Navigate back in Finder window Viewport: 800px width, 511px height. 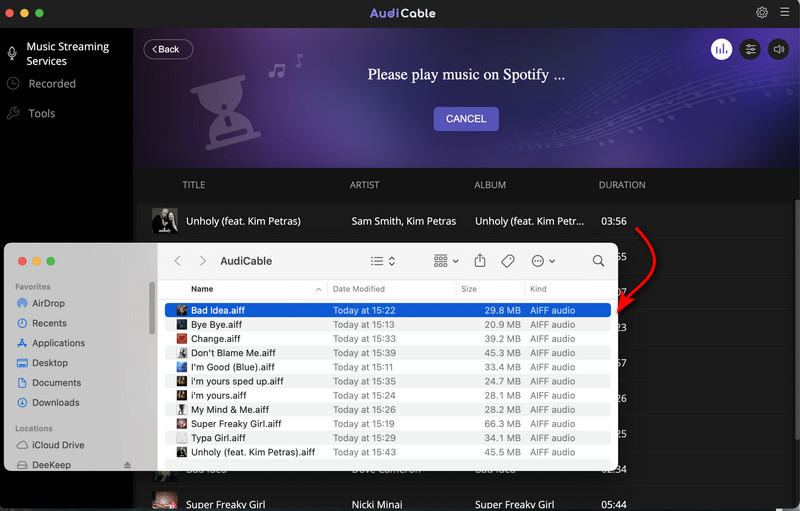(178, 261)
